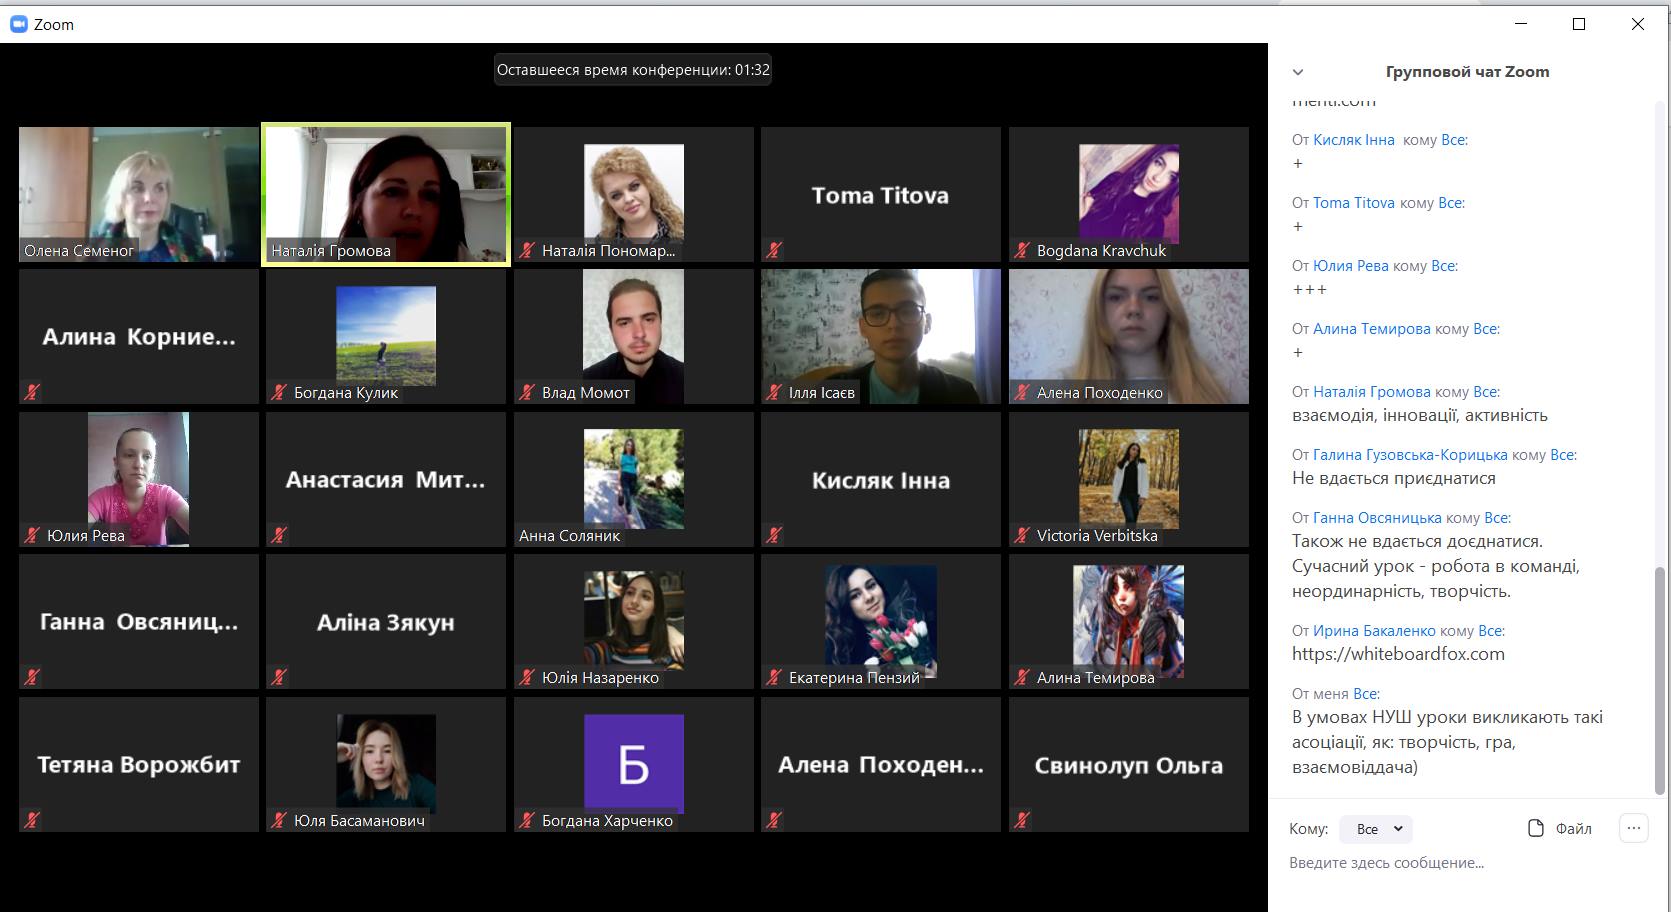This screenshot has width=1671, height=912.
Task: Click the muted mic icon on Наталія Пономар... tile
Action: click(x=526, y=251)
